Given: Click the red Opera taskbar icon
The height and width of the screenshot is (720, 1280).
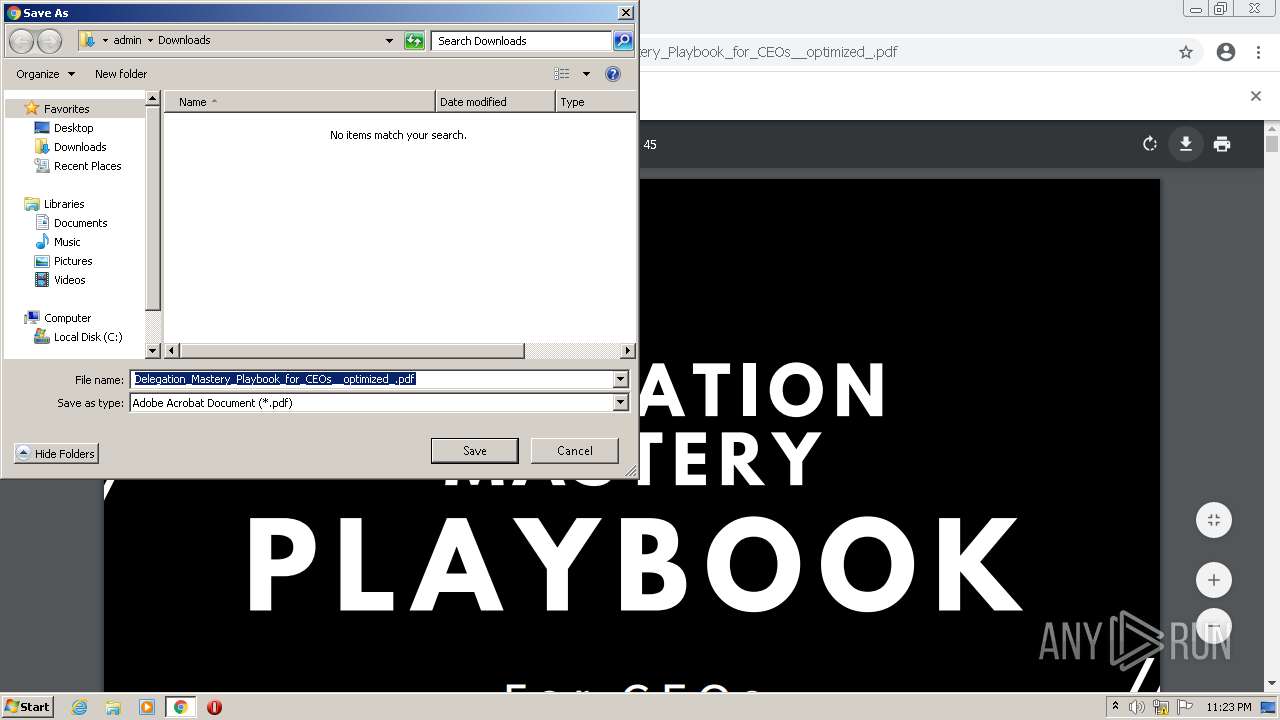Looking at the screenshot, I should (214, 707).
